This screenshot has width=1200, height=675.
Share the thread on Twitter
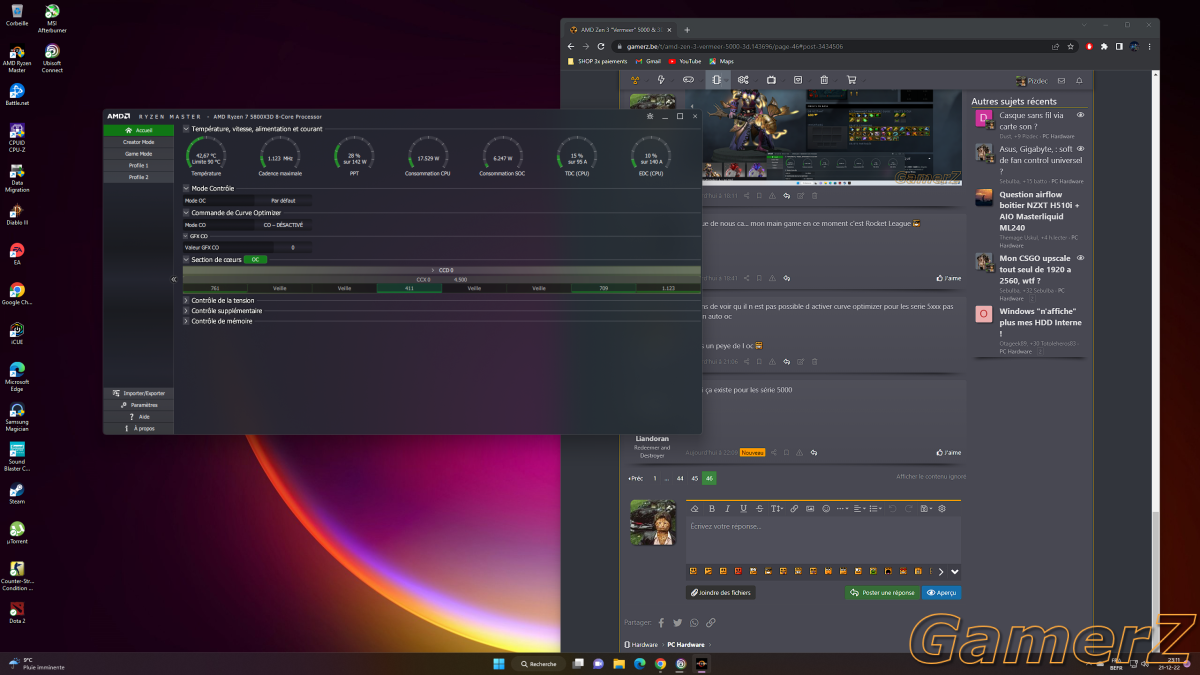point(677,622)
